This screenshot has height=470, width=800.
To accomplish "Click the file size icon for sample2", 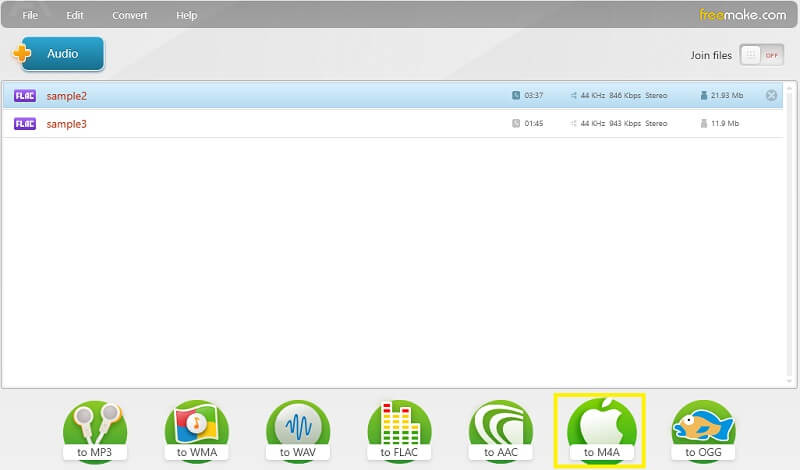I will [704, 95].
